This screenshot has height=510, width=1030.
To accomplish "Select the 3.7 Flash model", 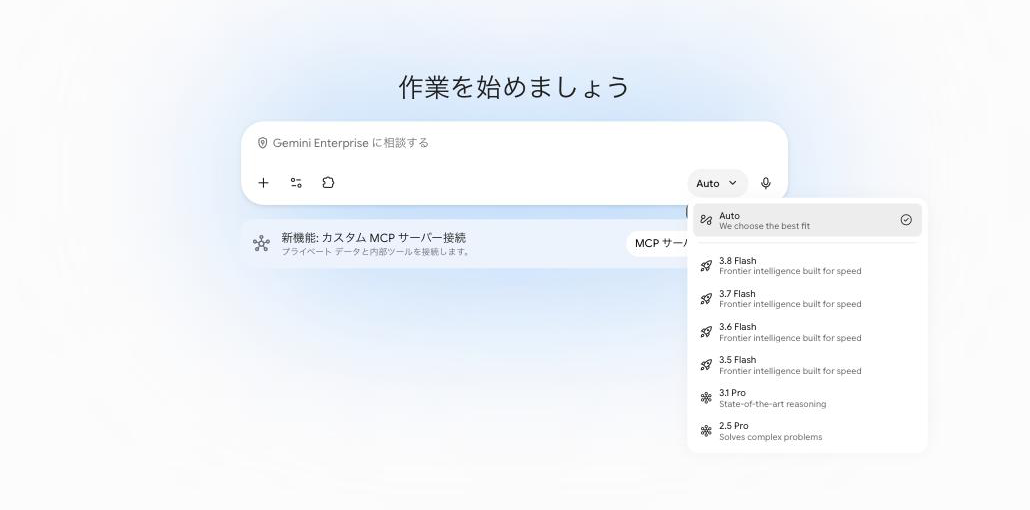I will (x=807, y=298).
